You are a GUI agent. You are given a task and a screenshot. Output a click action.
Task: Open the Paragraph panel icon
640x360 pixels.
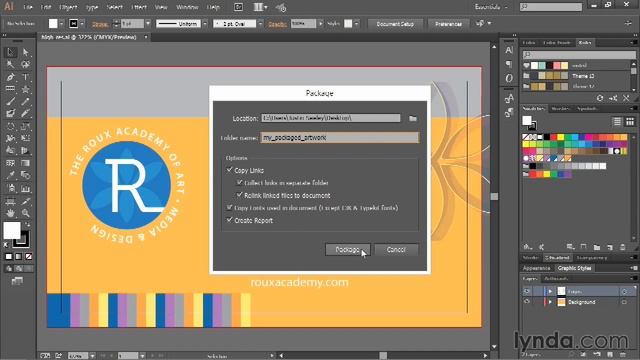tap(509, 64)
